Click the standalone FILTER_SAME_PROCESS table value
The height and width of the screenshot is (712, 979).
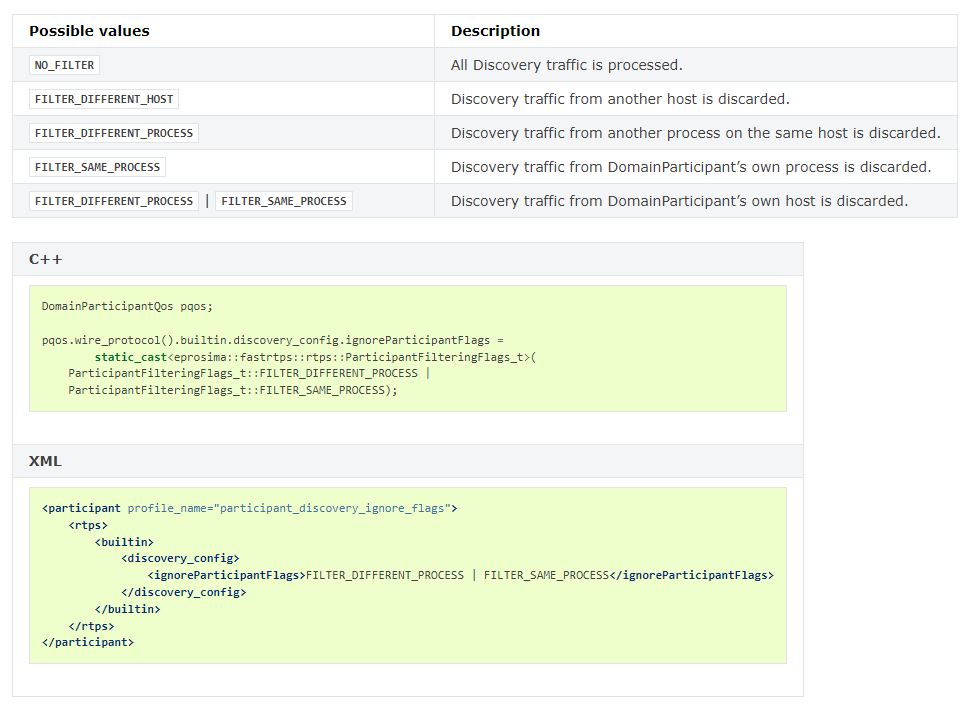[x=97, y=167]
